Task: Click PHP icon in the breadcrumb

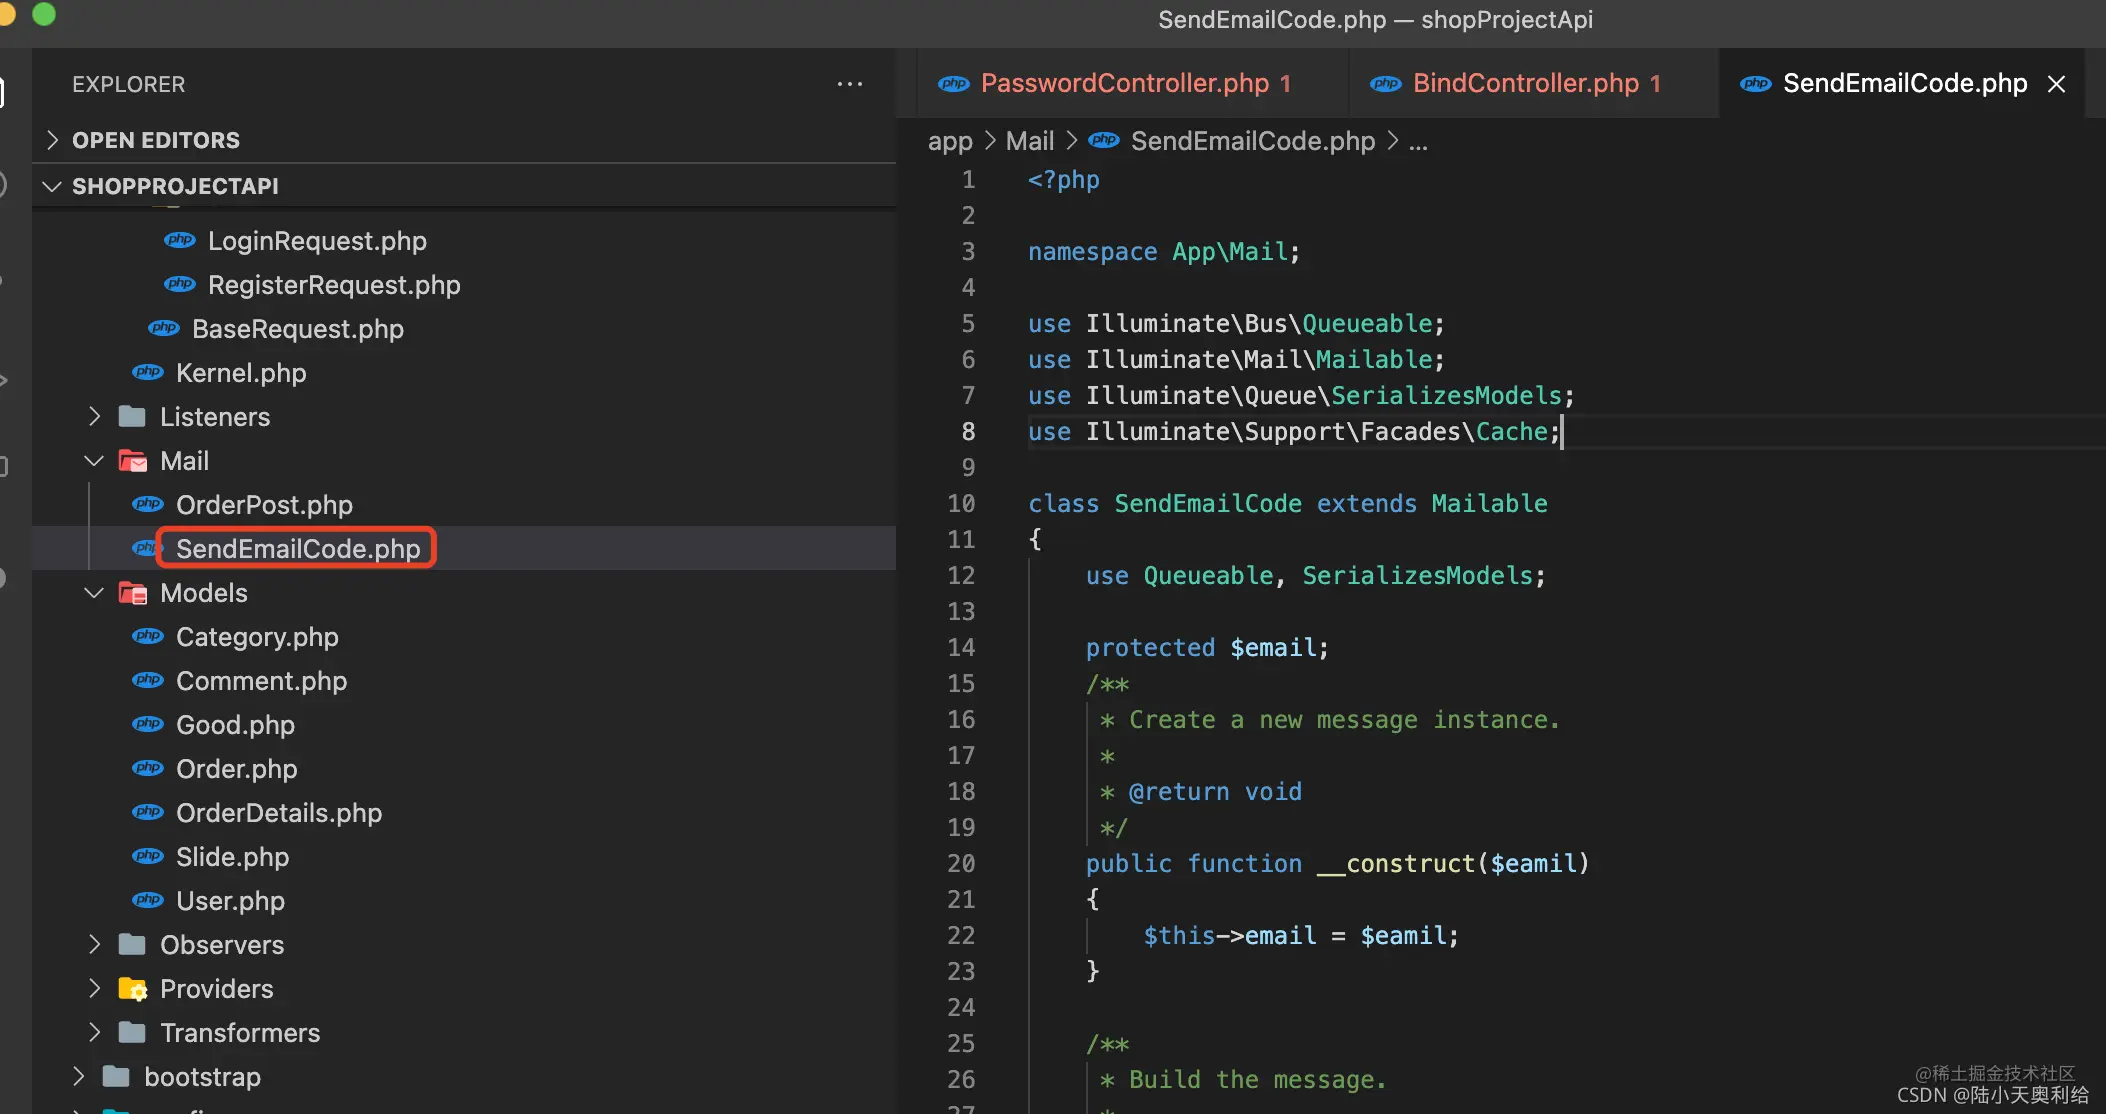Action: point(1104,140)
